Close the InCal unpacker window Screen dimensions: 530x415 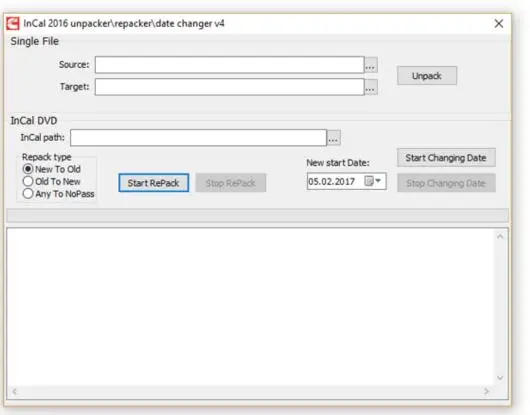point(499,24)
